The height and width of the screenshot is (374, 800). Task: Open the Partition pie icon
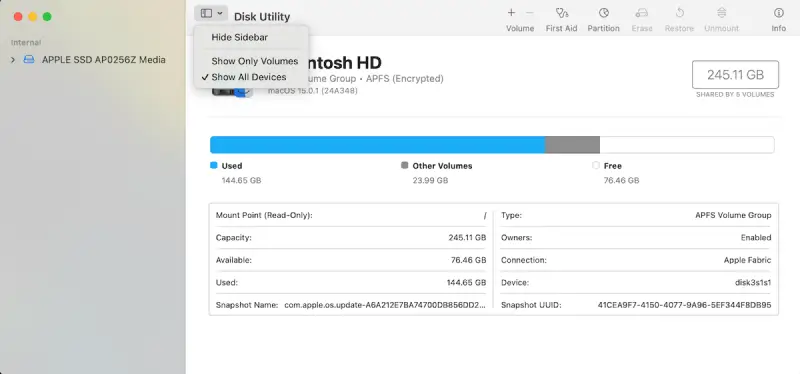point(604,13)
